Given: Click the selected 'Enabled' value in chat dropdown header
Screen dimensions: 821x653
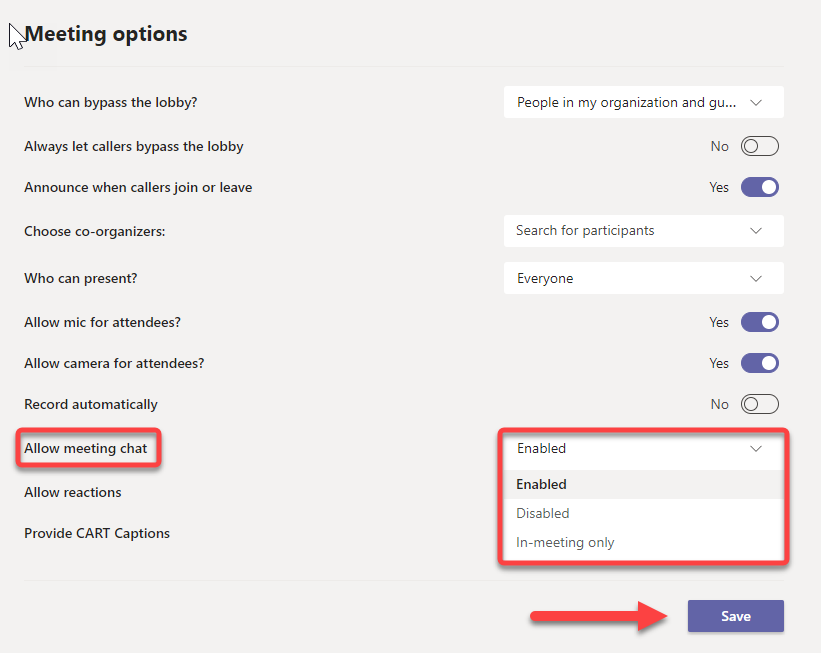Looking at the screenshot, I should 542,449.
